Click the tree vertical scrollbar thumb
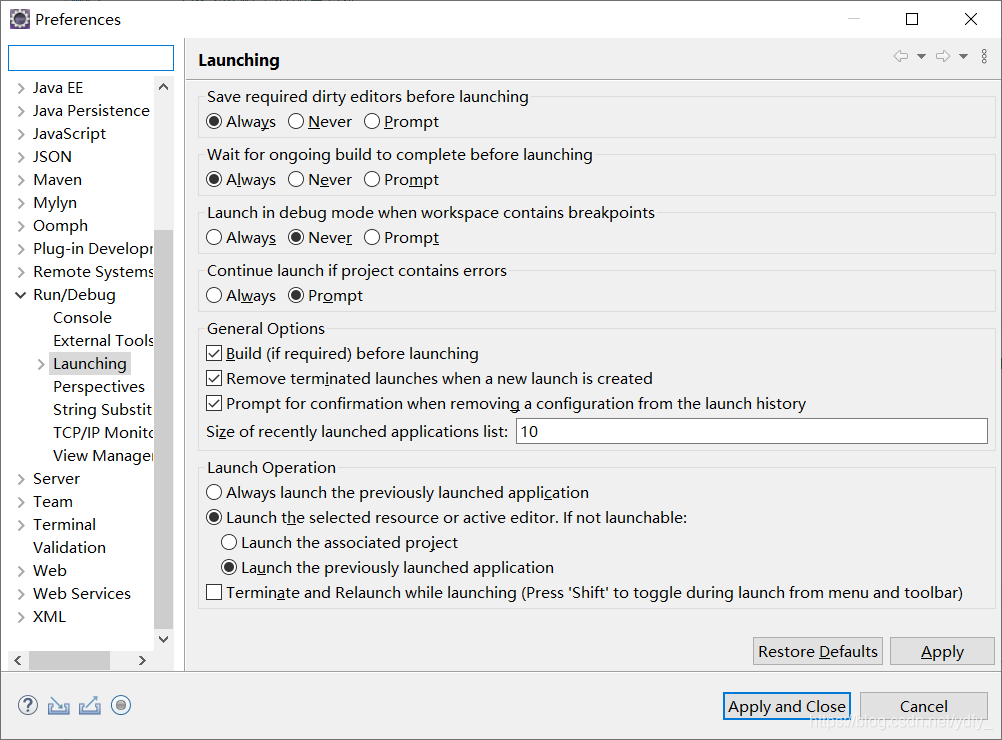Viewport: 1002px width, 740px height. point(164,429)
